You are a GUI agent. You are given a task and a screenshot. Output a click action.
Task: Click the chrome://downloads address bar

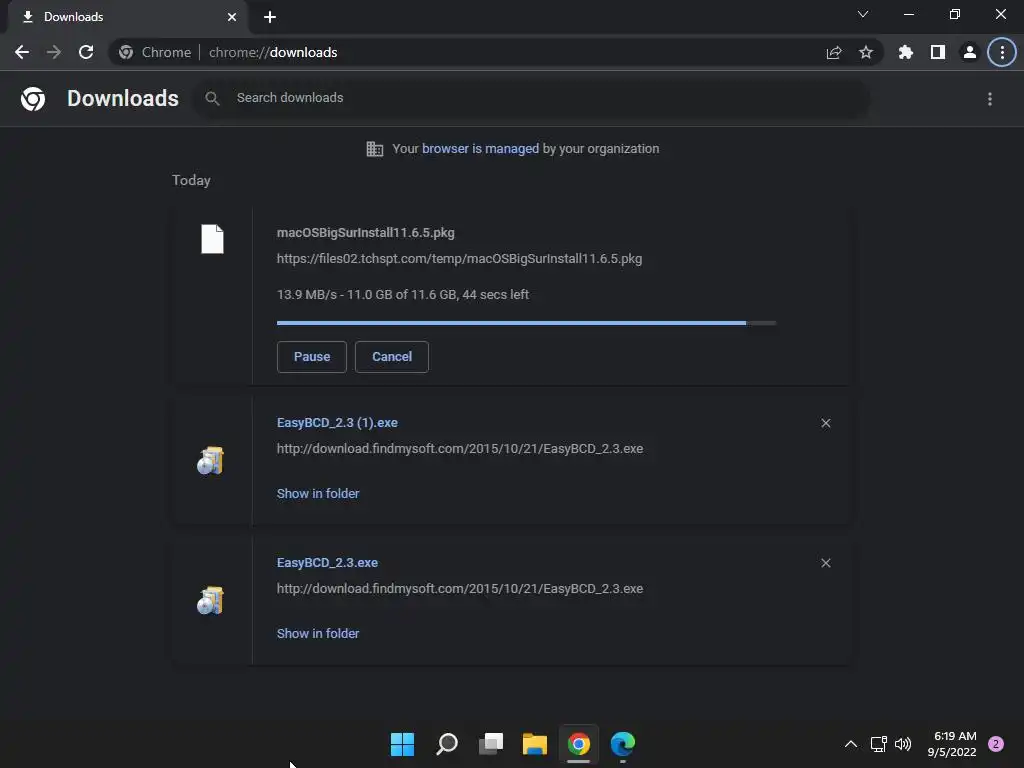496,52
